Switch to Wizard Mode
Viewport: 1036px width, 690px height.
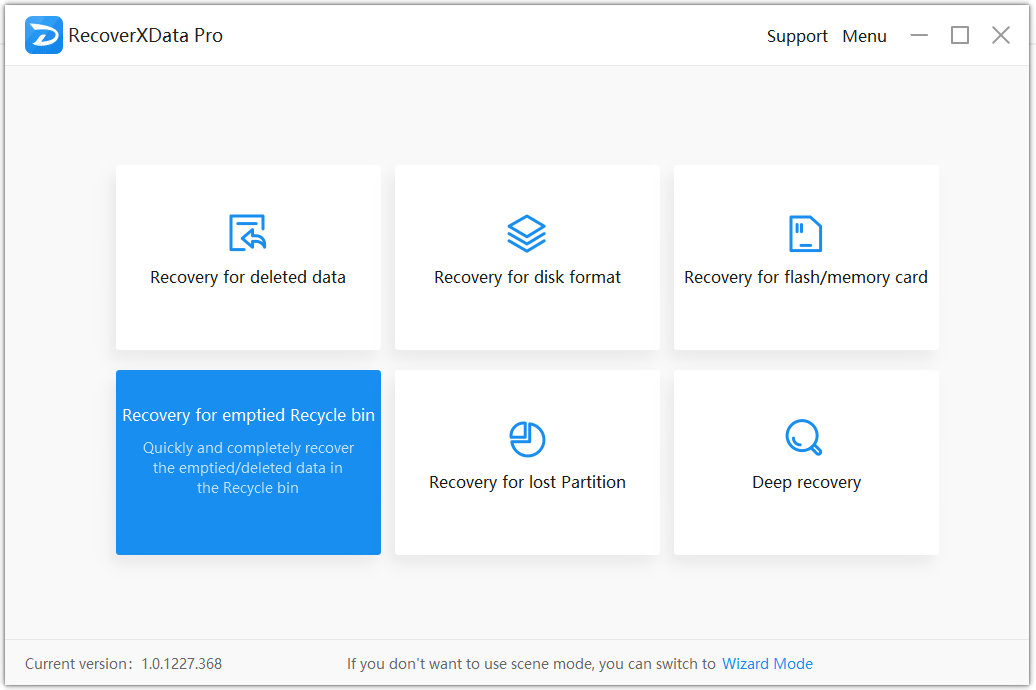[767, 663]
